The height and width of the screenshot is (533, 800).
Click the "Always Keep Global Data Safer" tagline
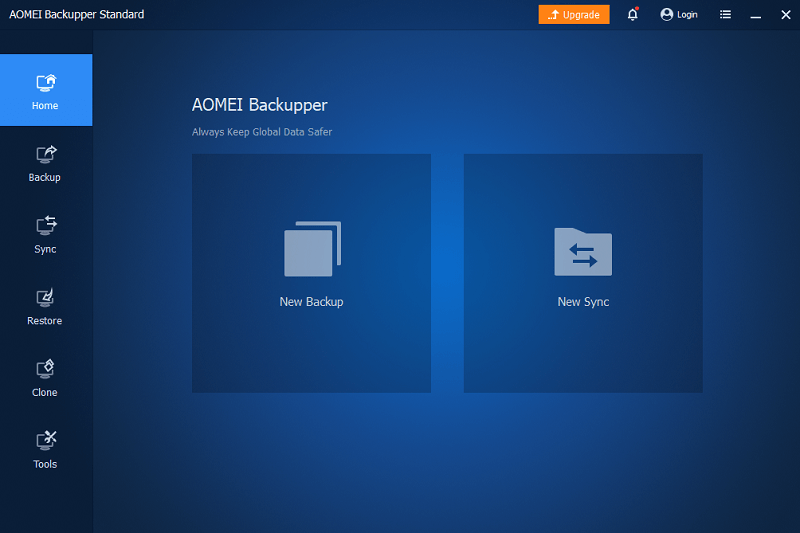click(x=262, y=132)
